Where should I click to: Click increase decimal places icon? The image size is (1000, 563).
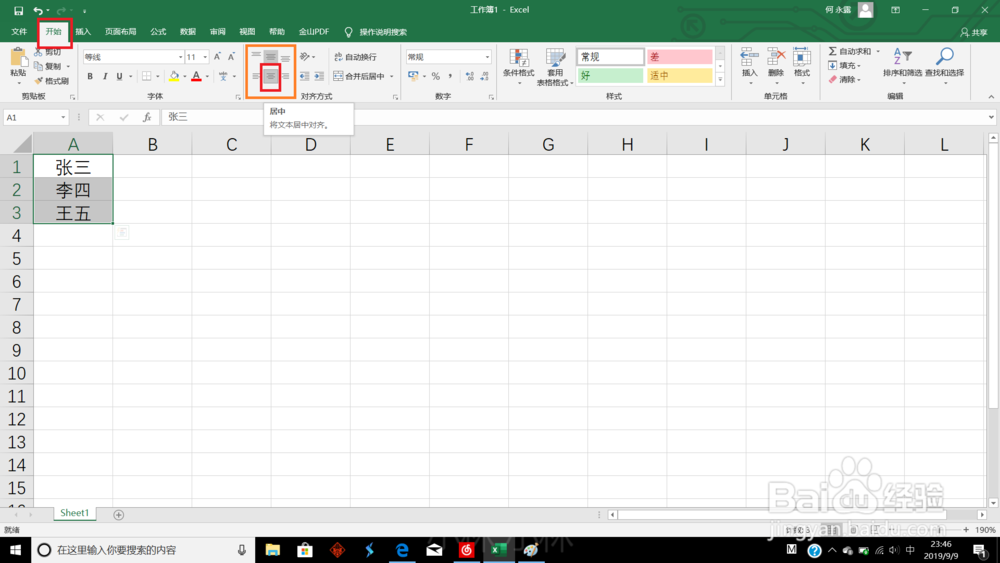click(470, 77)
